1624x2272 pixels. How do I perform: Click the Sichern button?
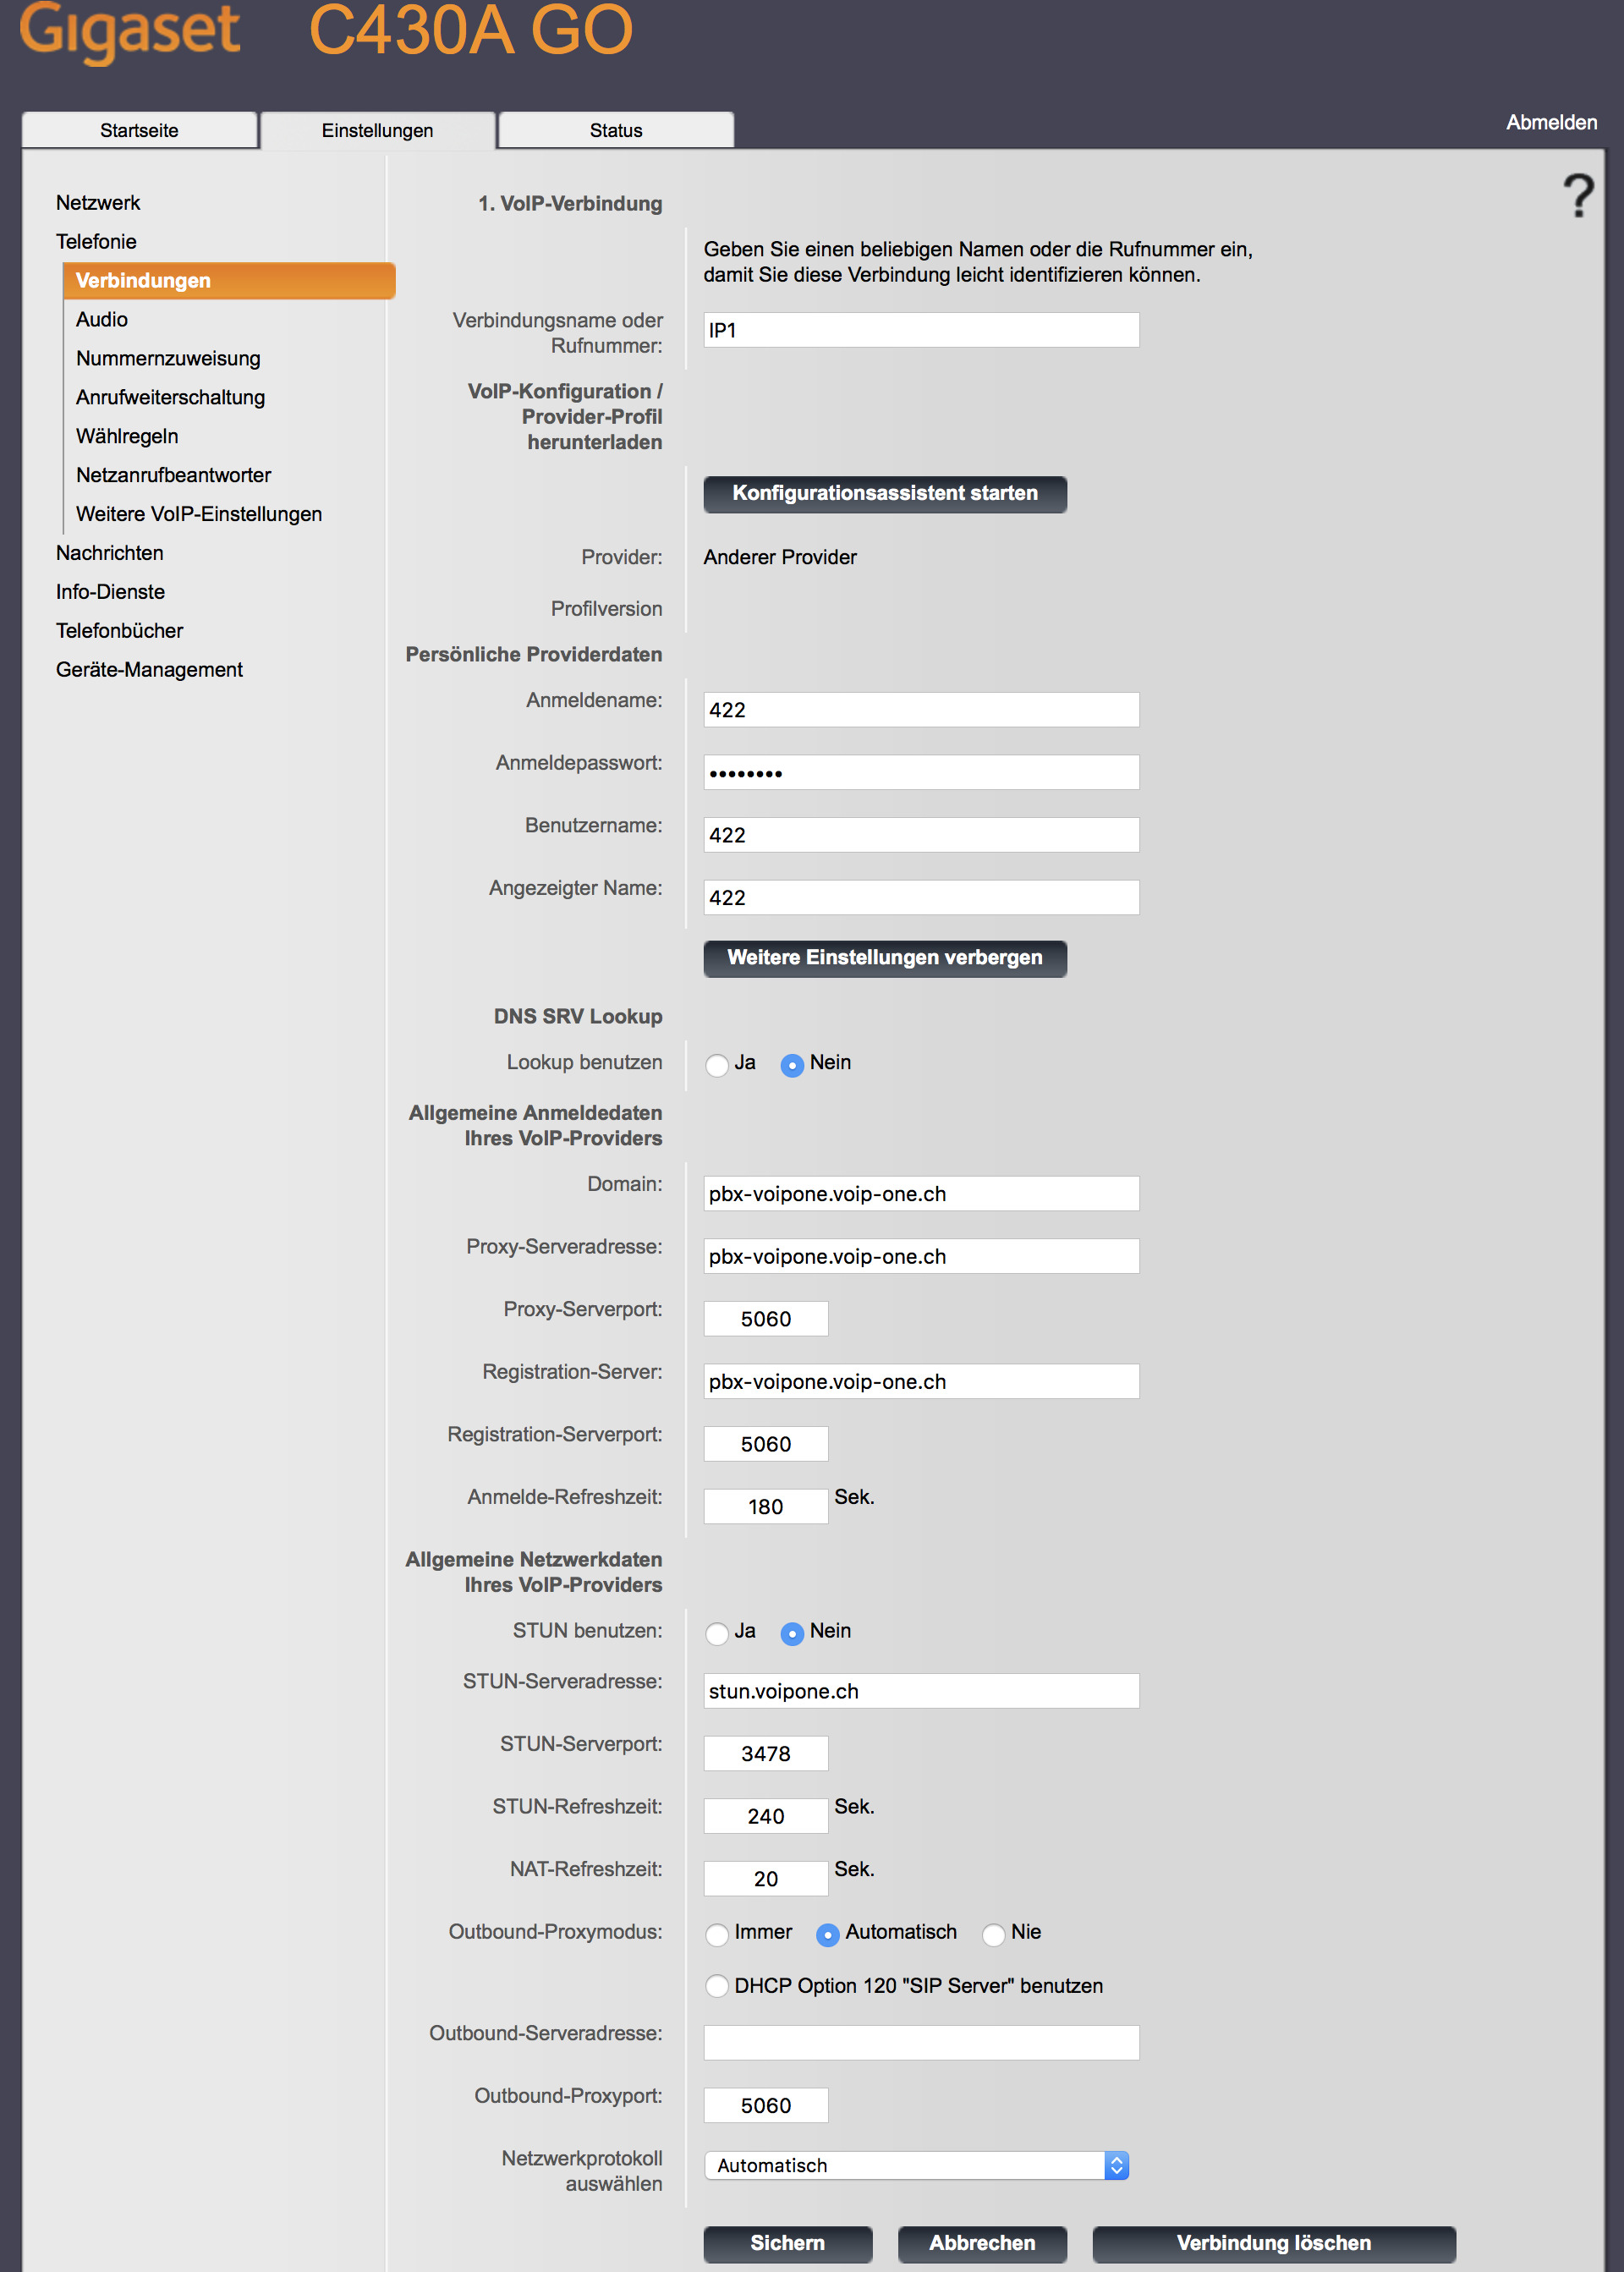click(x=788, y=2244)
